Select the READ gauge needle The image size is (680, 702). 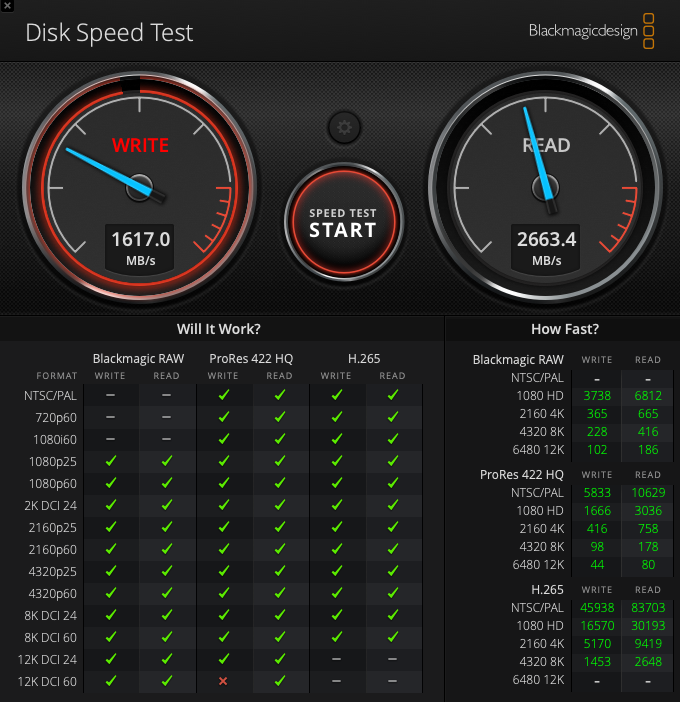[x=539, y=157]
